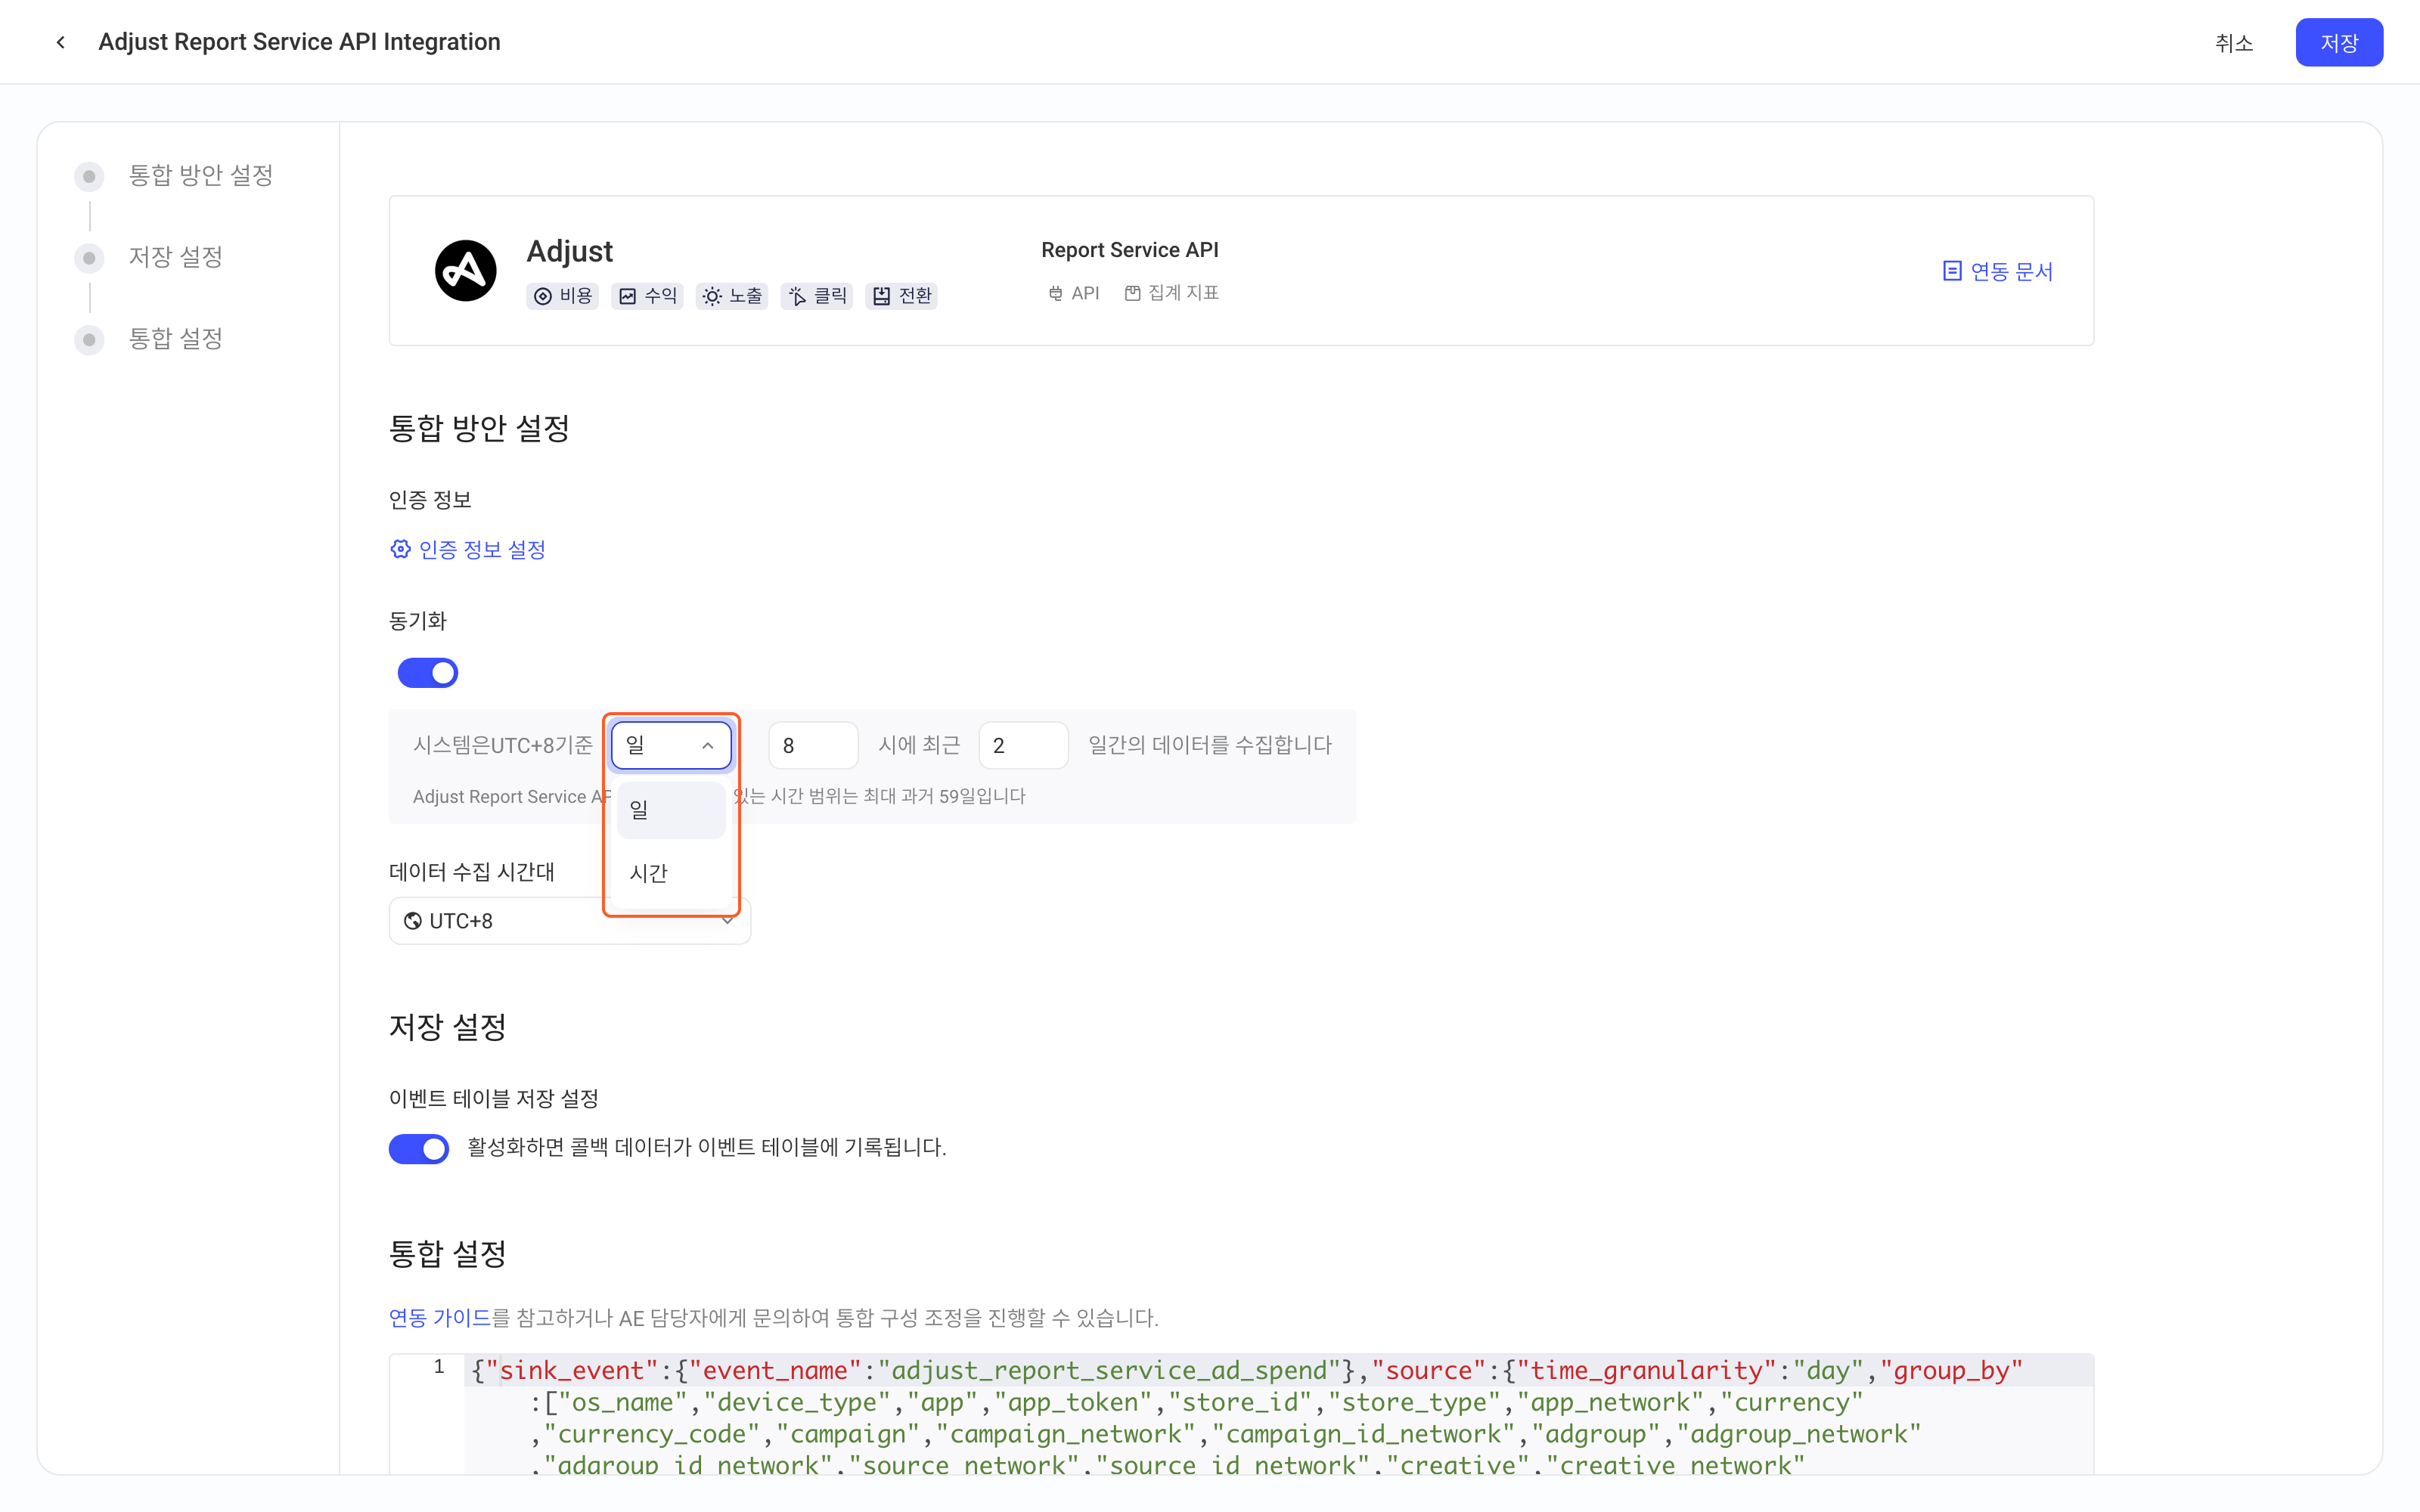The image size is (2420, 1512).
Task: Click the days input field showing 2
Action: [x=1023, y=746]
